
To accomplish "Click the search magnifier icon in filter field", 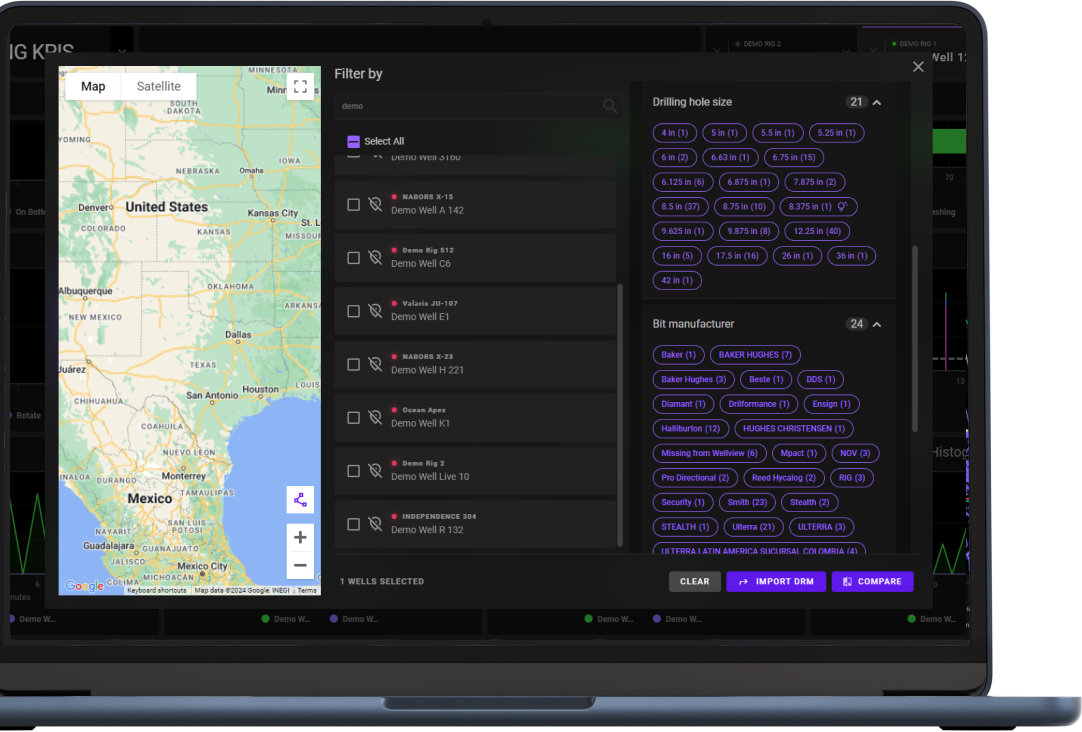I will point(608,105).
